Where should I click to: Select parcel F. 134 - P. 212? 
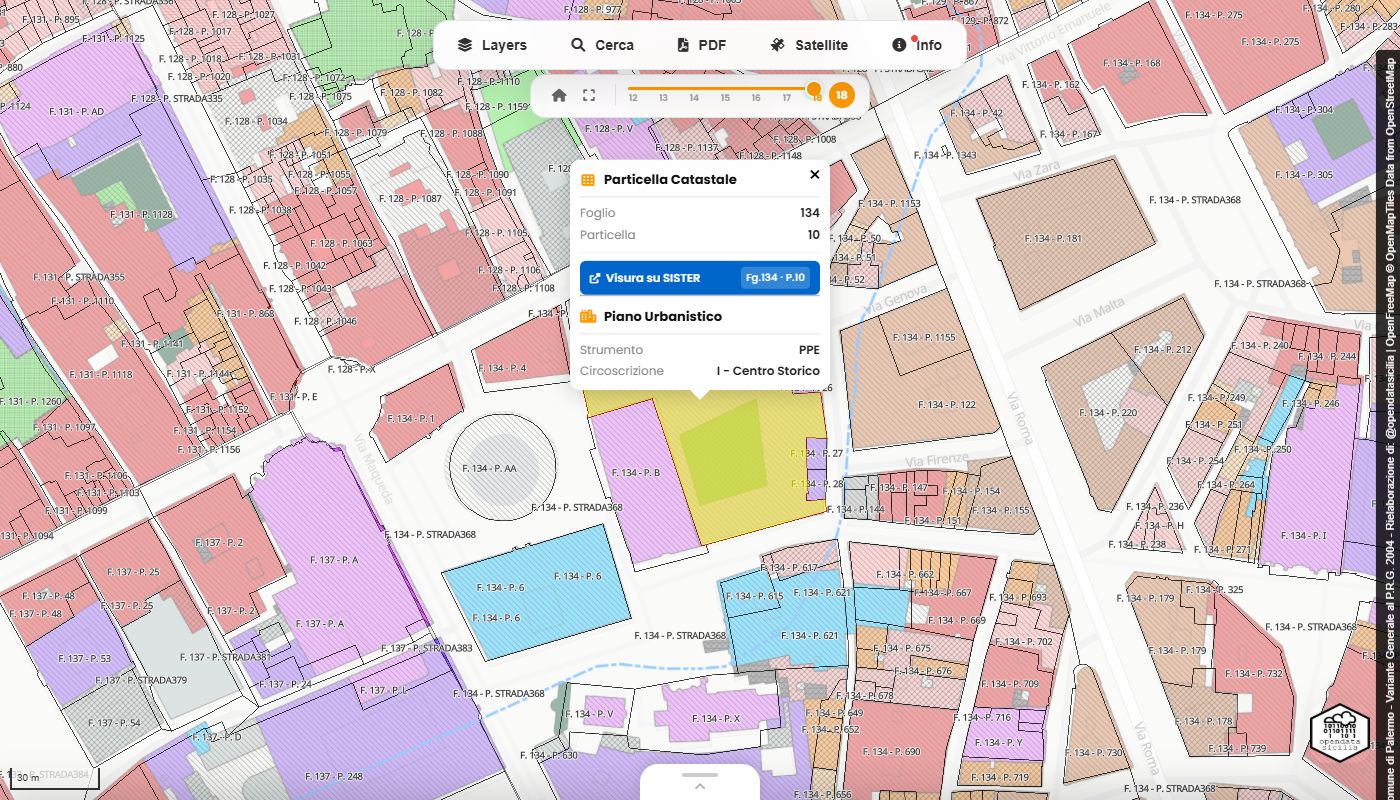1161,349
